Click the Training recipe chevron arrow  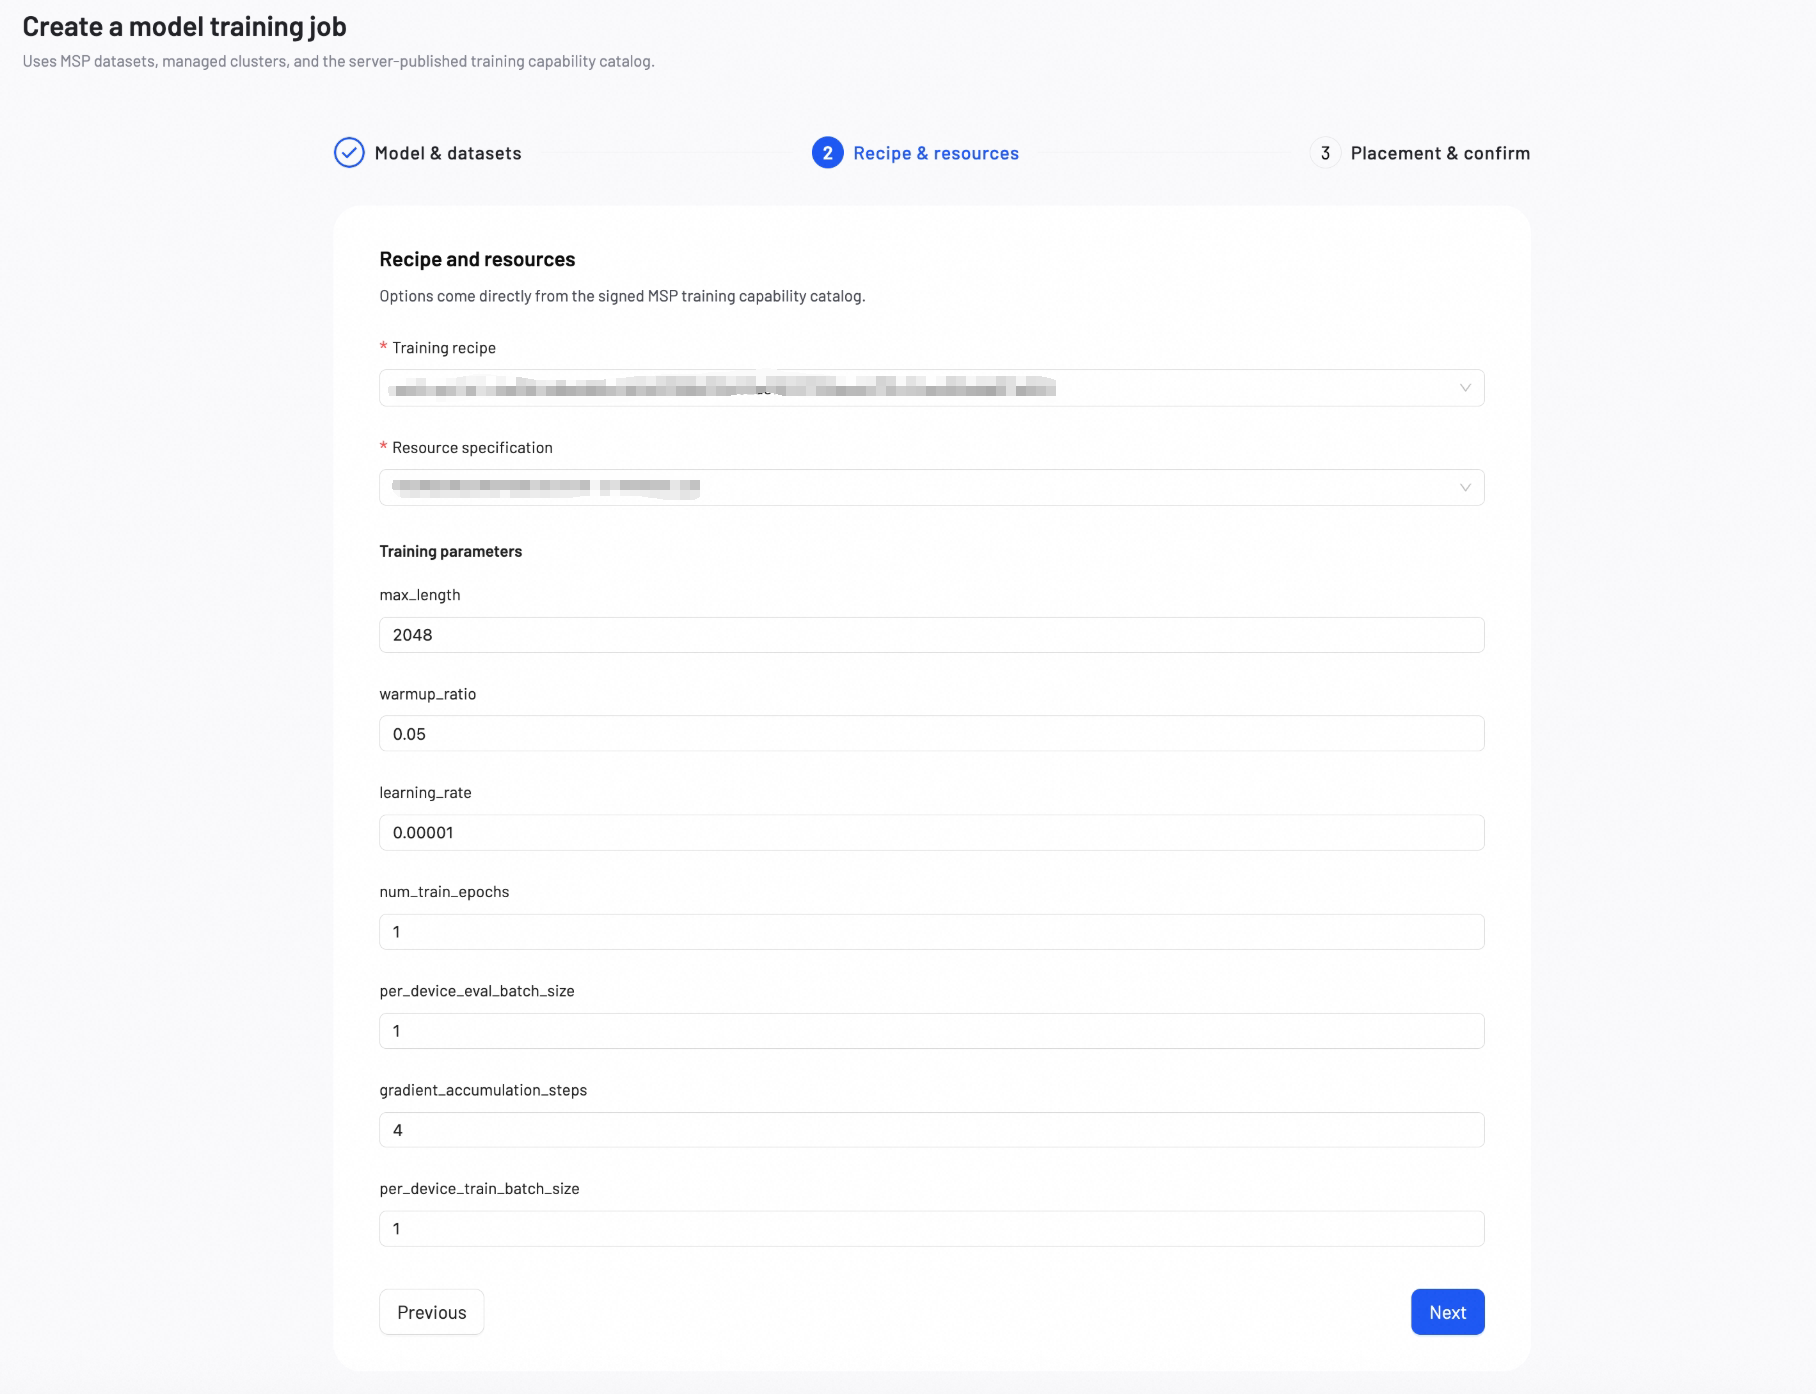point(1465,388)
